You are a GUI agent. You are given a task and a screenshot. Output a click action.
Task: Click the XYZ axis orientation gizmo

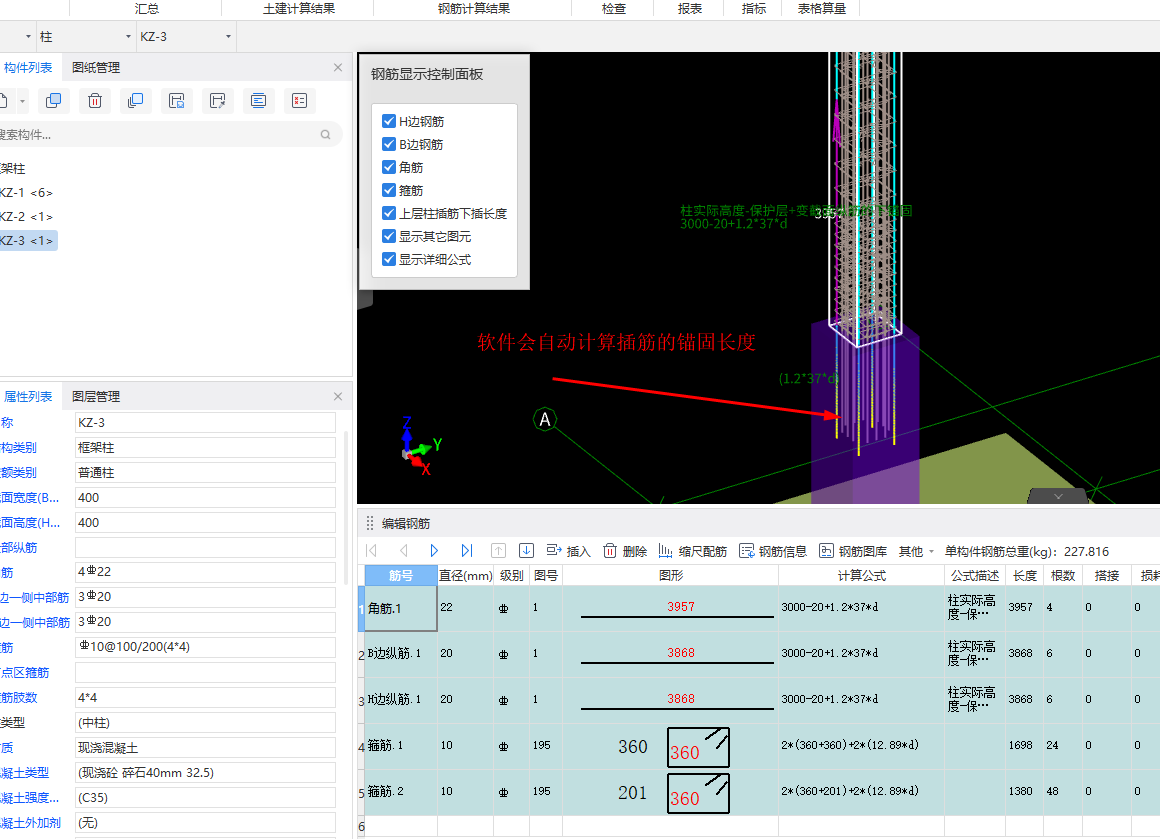pos(420,447)
